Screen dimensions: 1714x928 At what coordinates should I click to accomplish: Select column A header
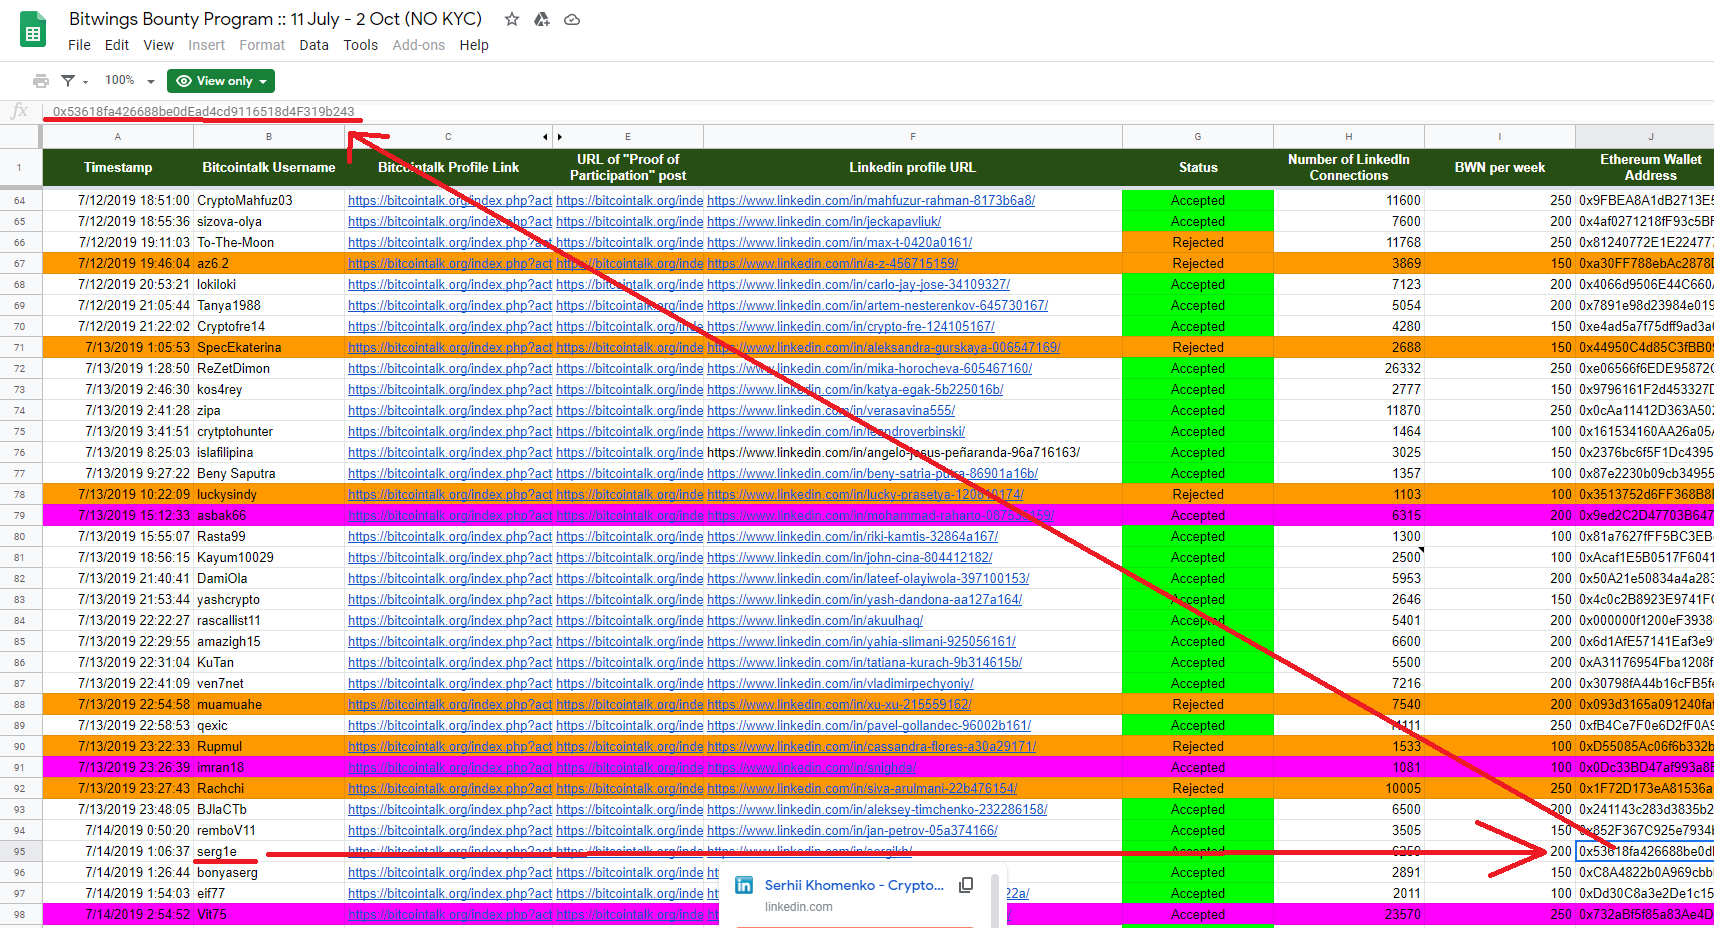(118, 136)
